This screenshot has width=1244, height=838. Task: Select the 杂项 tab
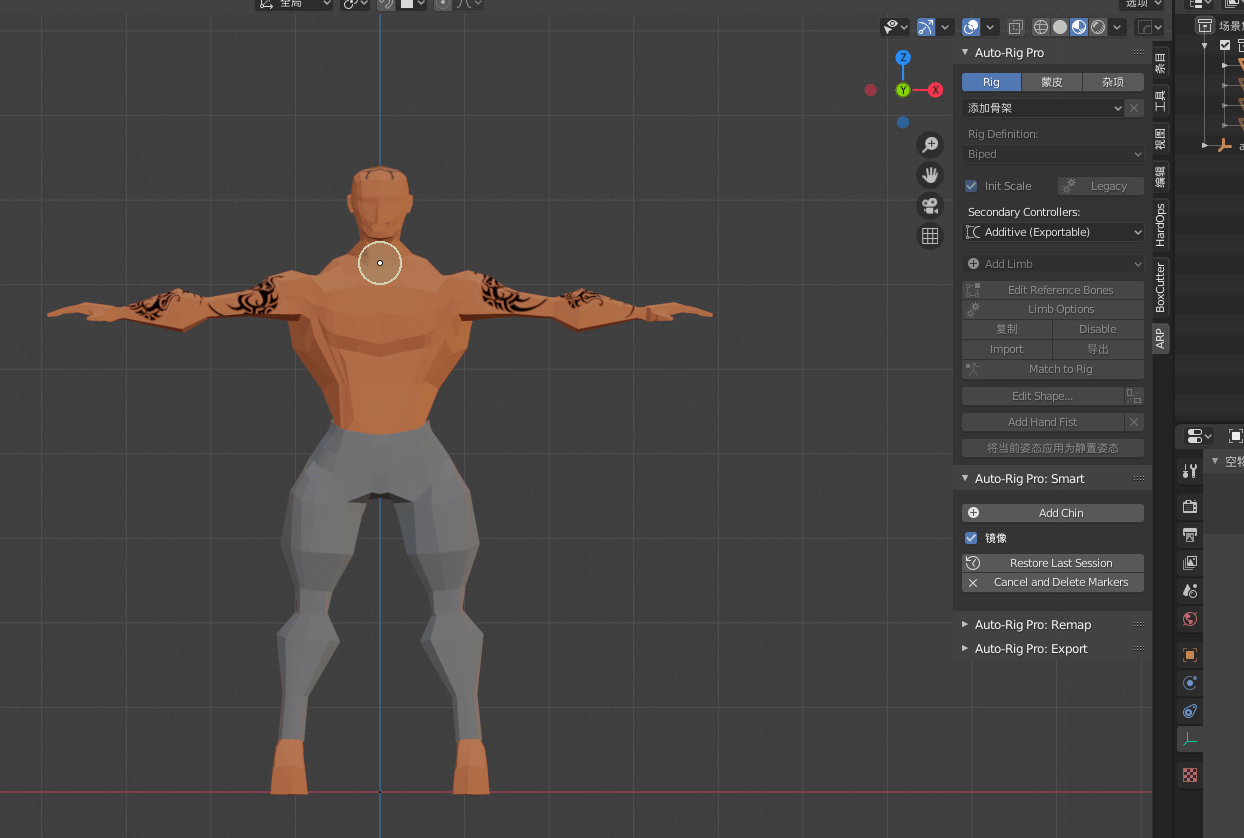[x=1113, y=82]
